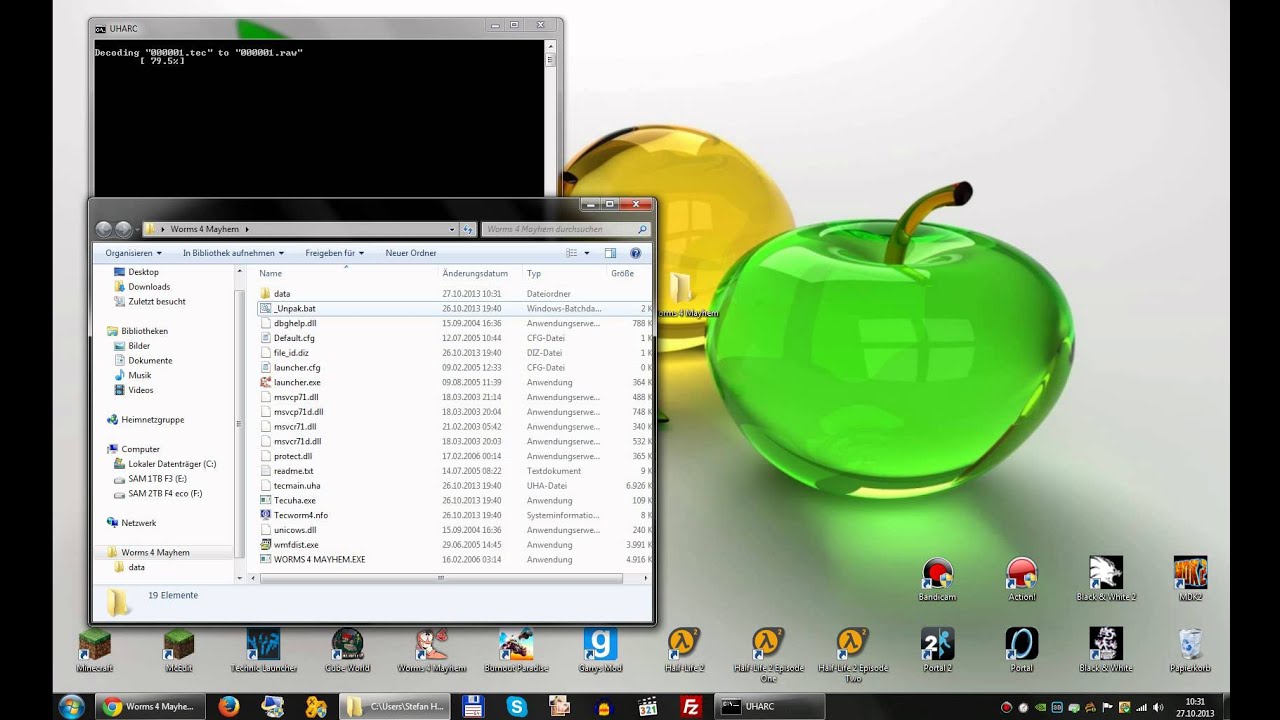Click the Explorer forward navigation button

(123, 229)
